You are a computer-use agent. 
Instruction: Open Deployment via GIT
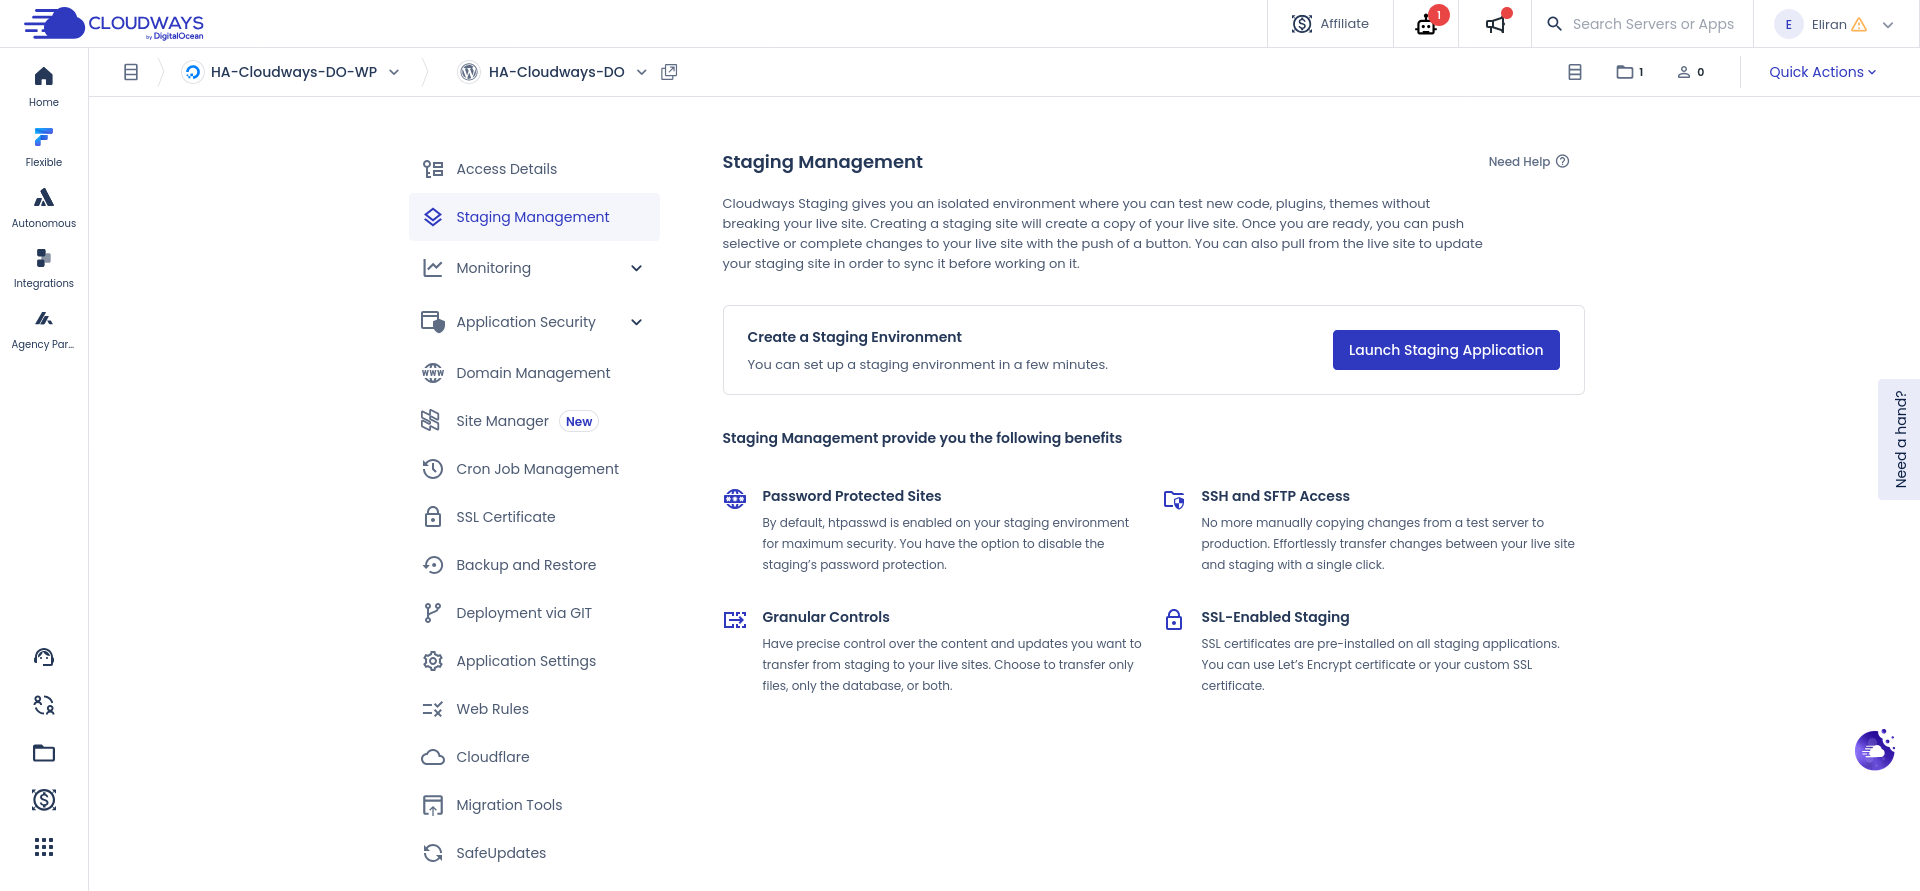pos(534,613)
